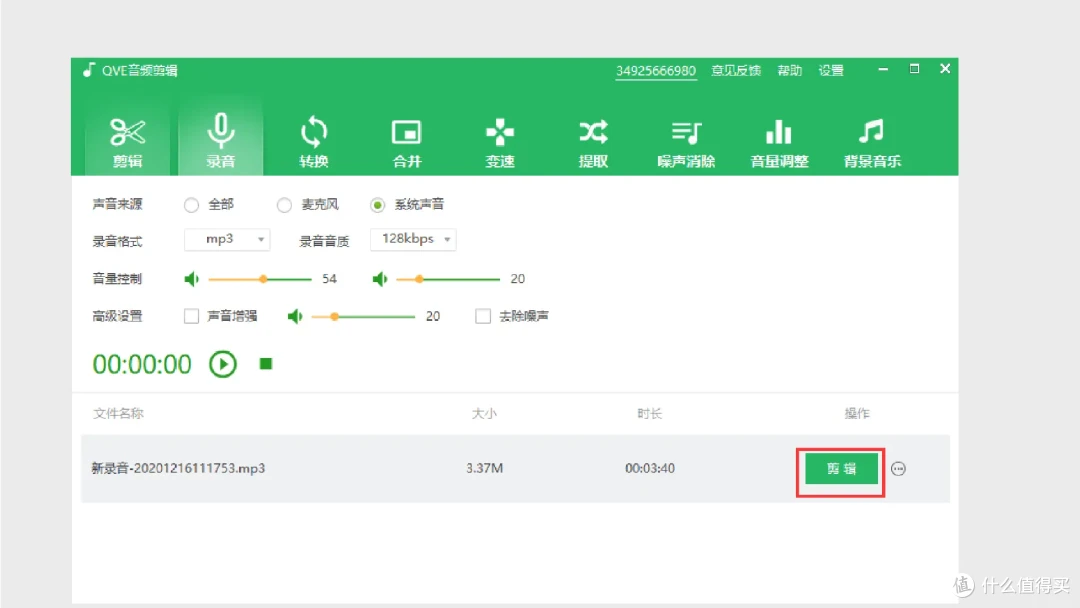Click the green 剪辑 button for the recording

coord(841,469)
